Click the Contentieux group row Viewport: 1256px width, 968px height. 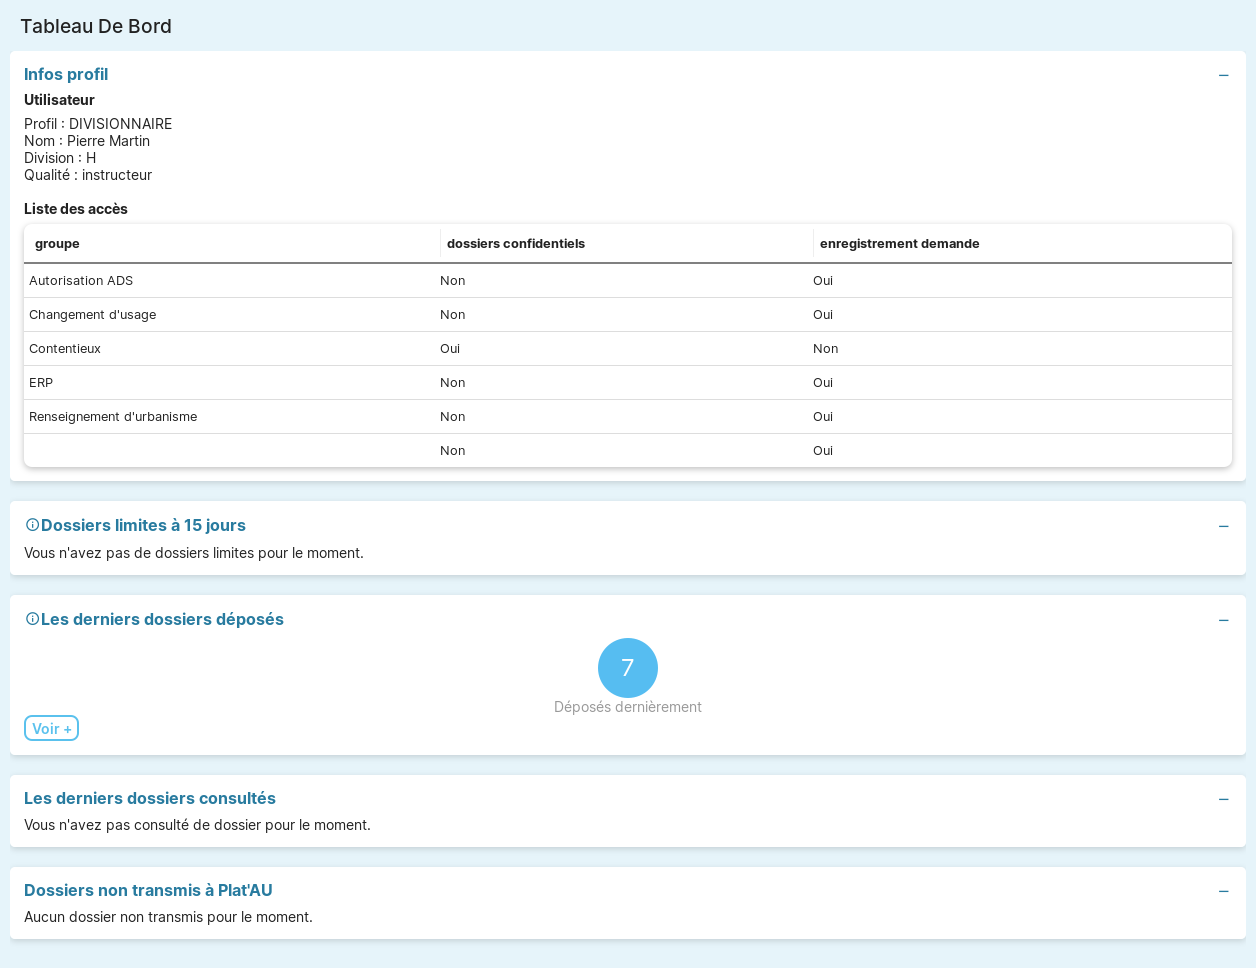pyautogui.click(x=65, y=349)
